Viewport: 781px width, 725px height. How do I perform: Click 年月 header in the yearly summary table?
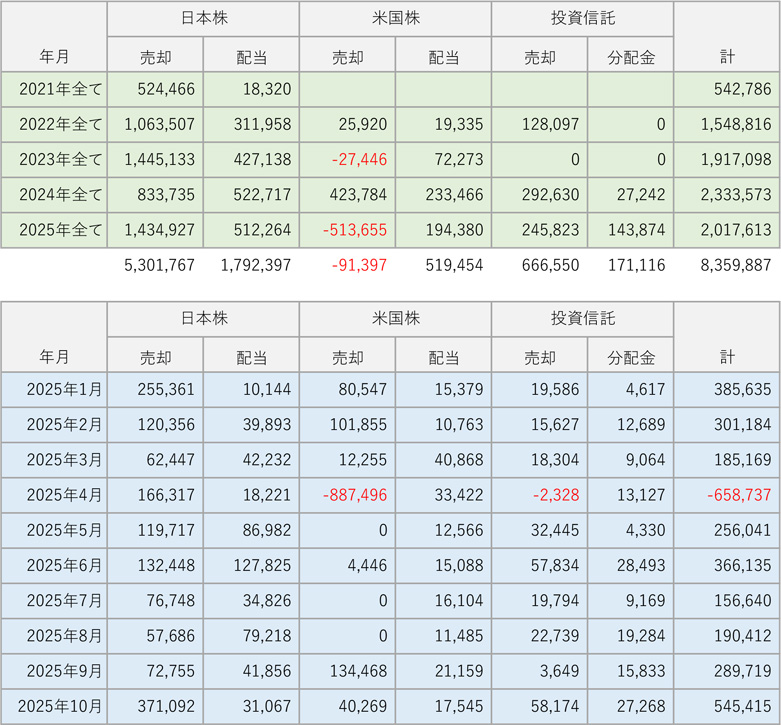tap(54, 57)
